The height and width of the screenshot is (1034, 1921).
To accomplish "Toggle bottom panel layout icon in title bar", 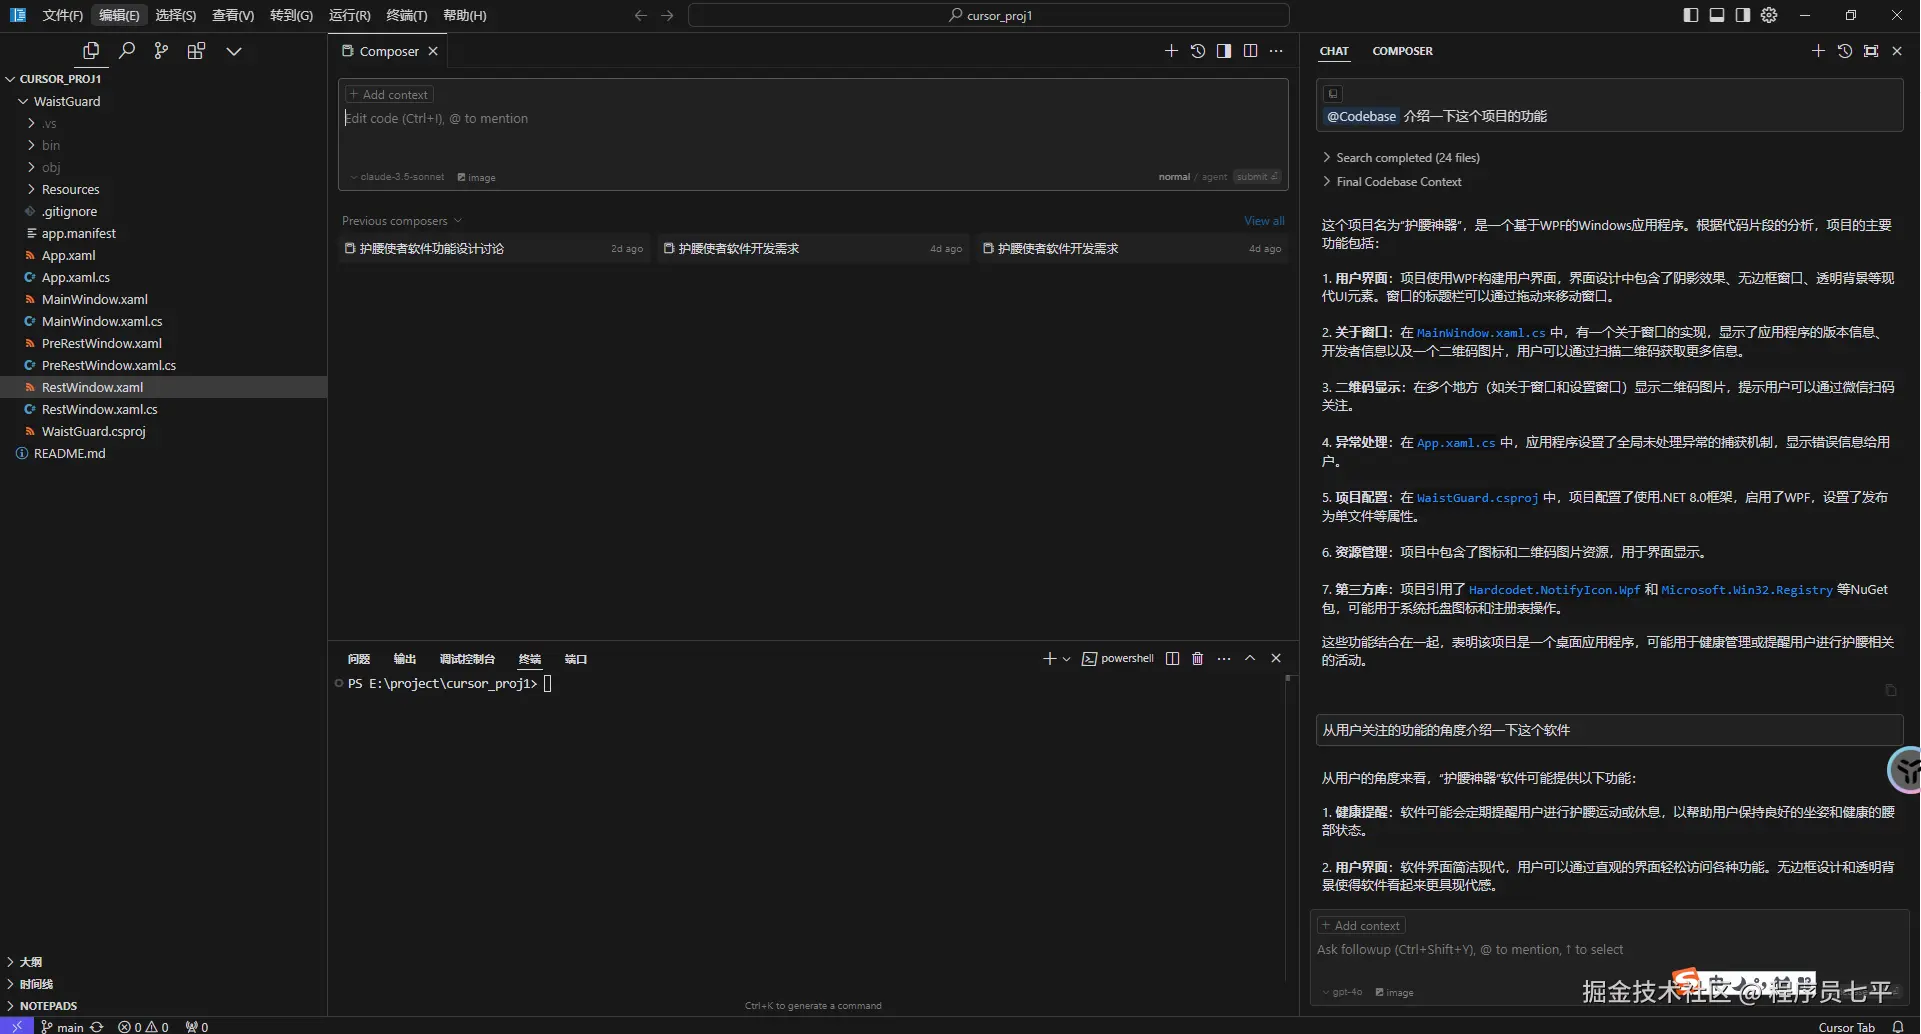I will 1717,15.
